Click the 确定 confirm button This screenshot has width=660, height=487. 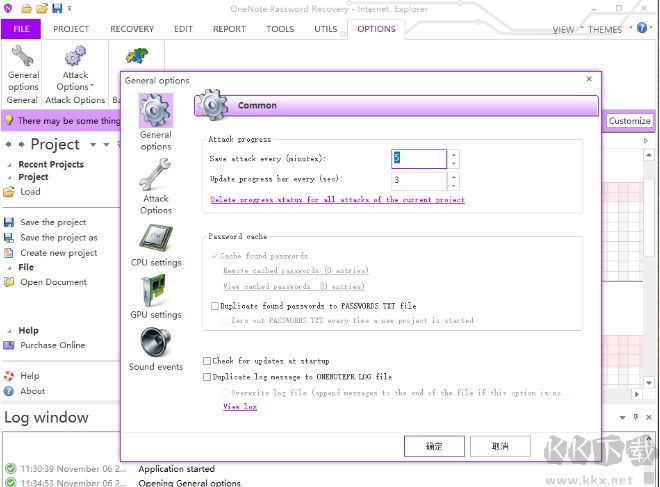[434, 446]
